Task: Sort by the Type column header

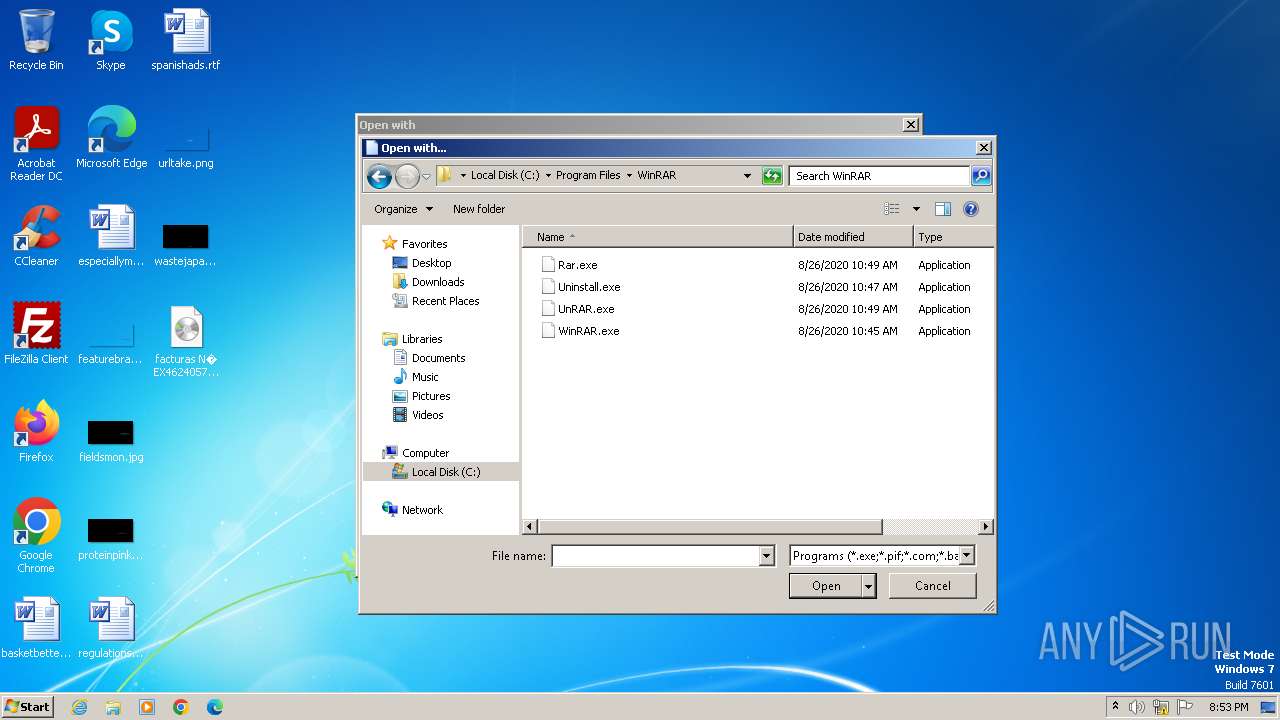Action: point(954,237)
